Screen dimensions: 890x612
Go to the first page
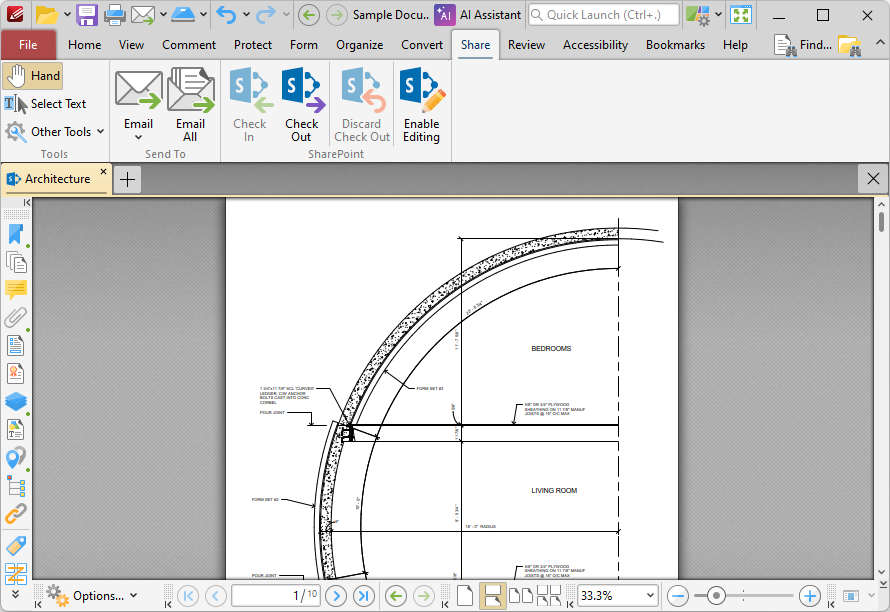pos(188,596)
